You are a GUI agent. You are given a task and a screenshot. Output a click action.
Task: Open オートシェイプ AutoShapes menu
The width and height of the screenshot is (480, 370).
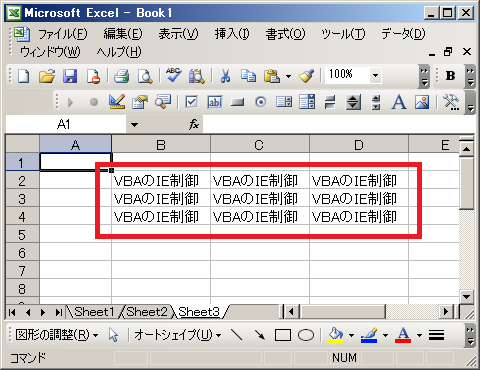177,335
